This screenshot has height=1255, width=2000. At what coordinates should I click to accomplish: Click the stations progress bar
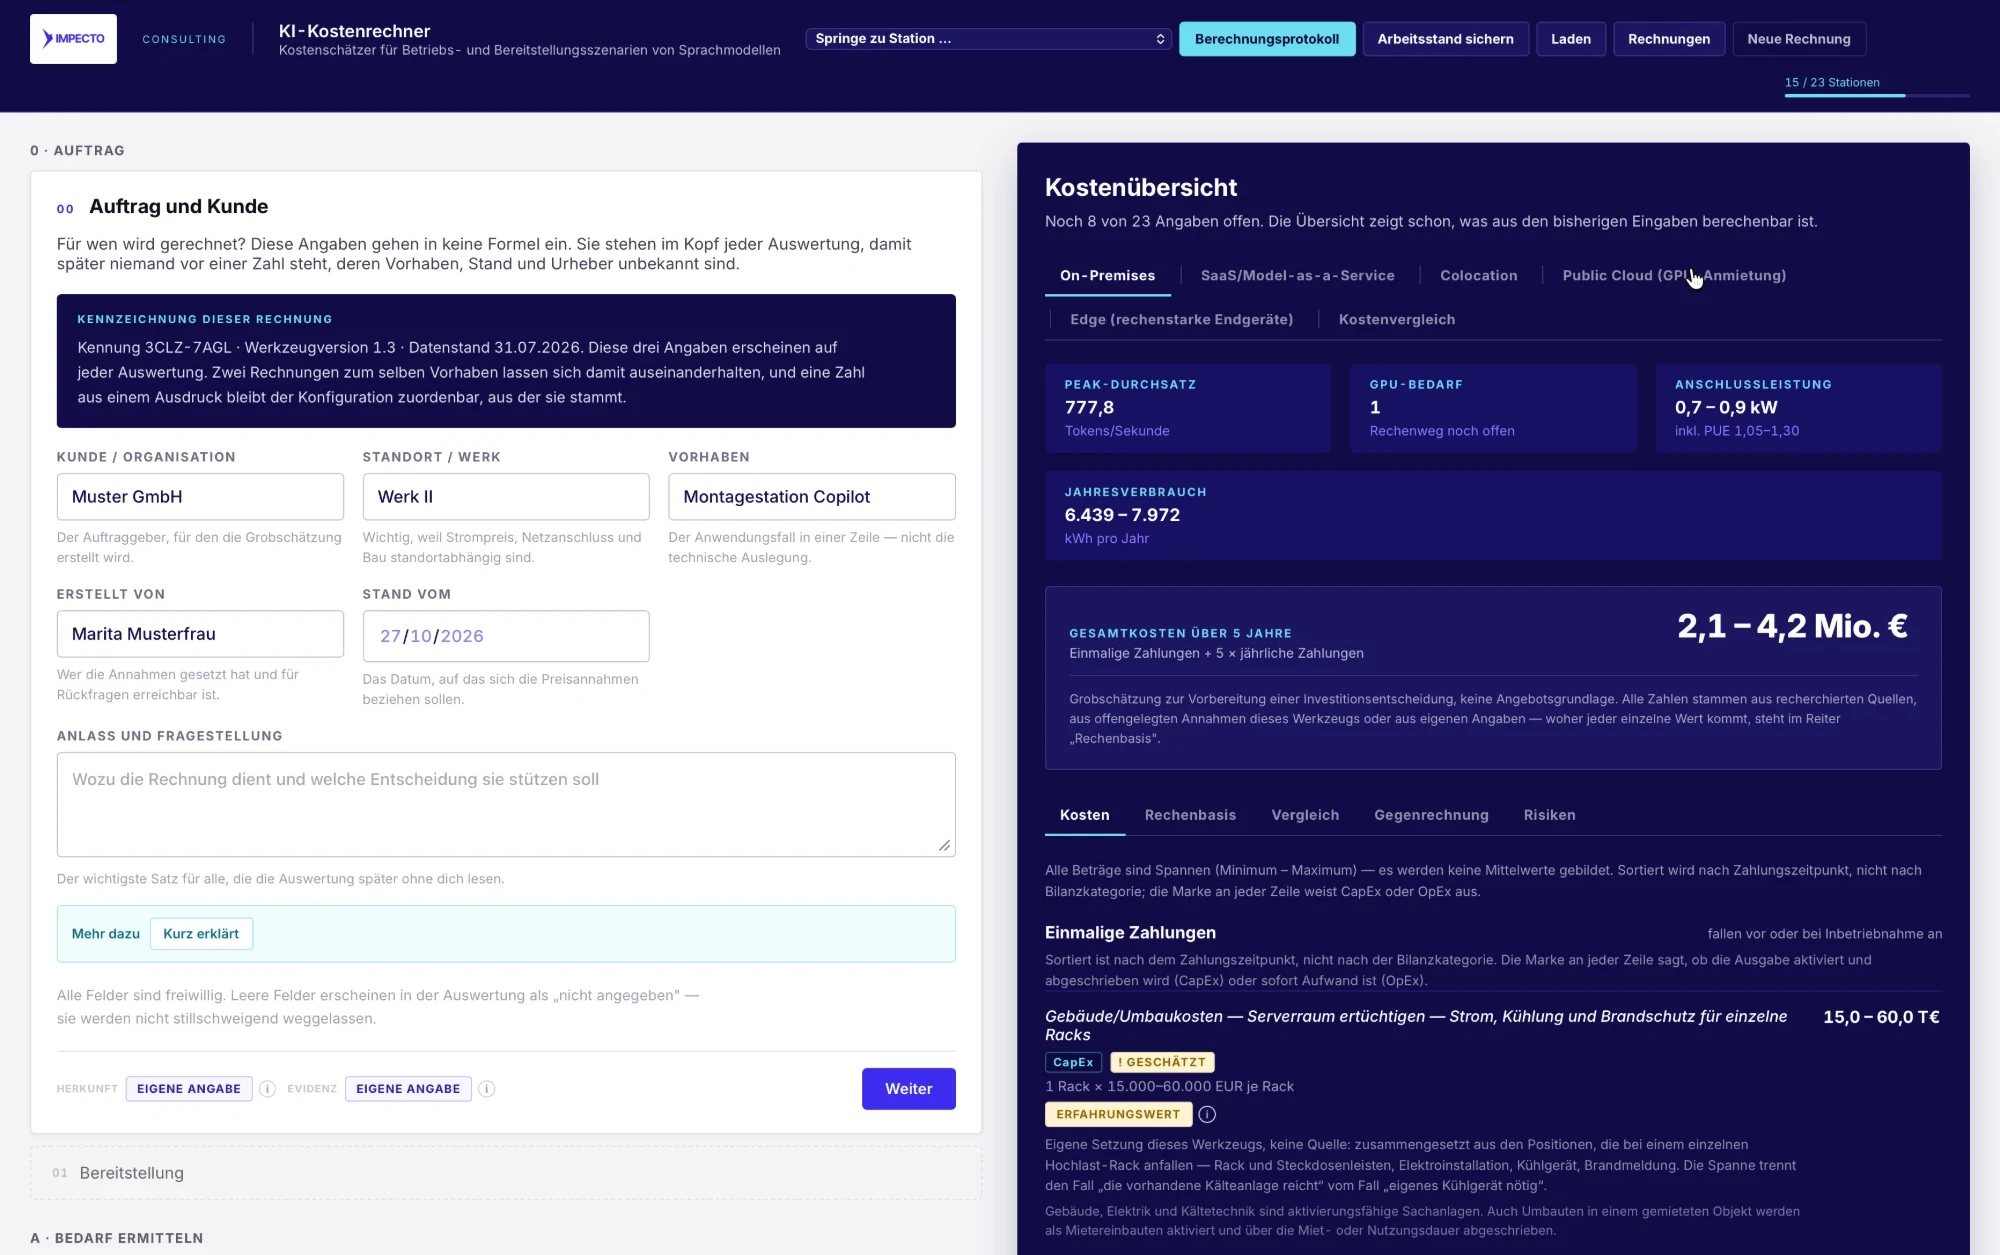[x=1877, y=95]
